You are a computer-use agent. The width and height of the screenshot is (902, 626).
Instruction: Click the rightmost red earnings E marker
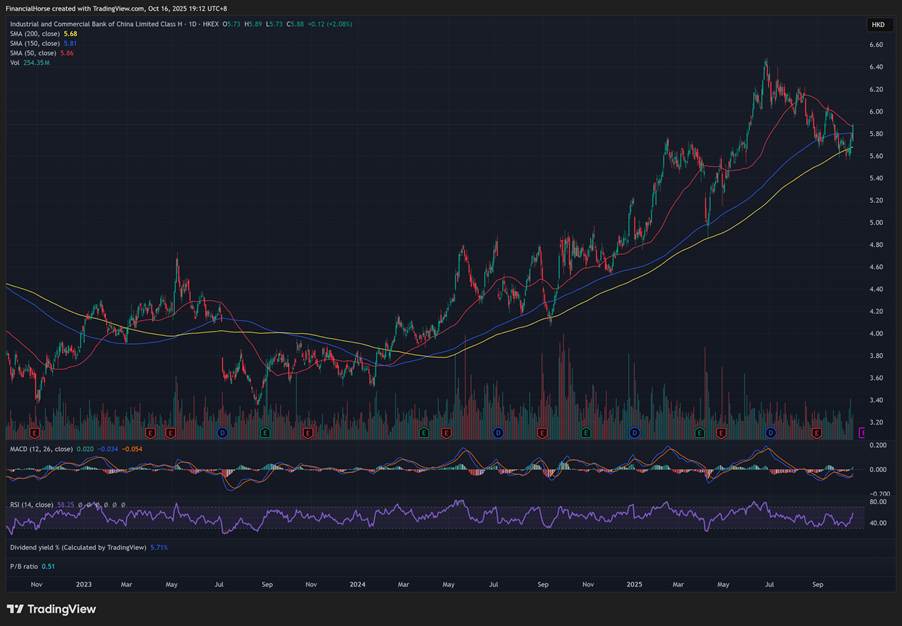[817, 433]
